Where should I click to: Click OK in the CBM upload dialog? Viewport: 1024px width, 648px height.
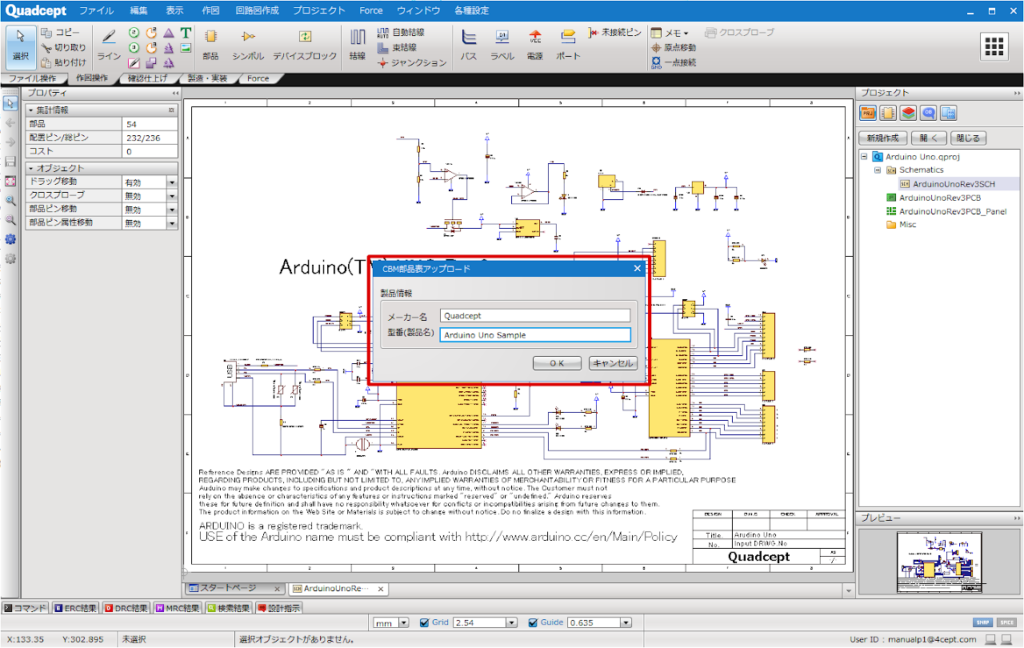(557, 363)
